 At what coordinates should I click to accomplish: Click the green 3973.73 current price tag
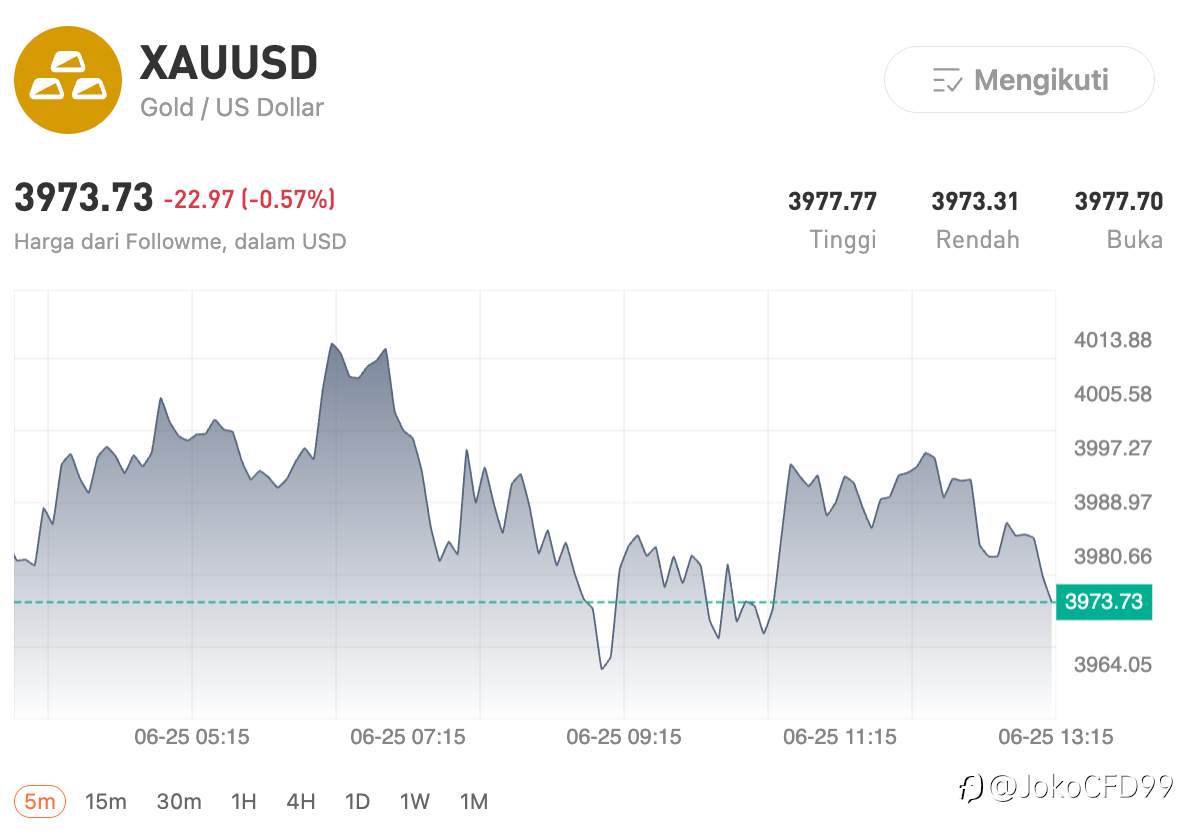pos(1104,602)
